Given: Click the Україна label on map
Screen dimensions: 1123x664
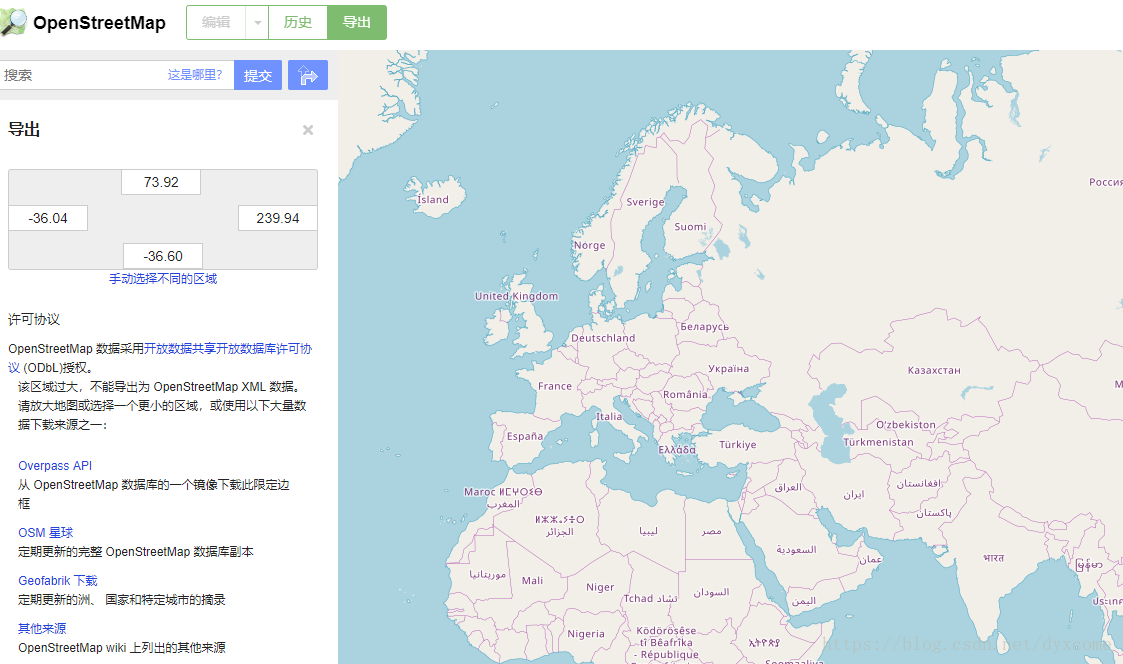Looking at the screenshot, I should tap(728, 369).
